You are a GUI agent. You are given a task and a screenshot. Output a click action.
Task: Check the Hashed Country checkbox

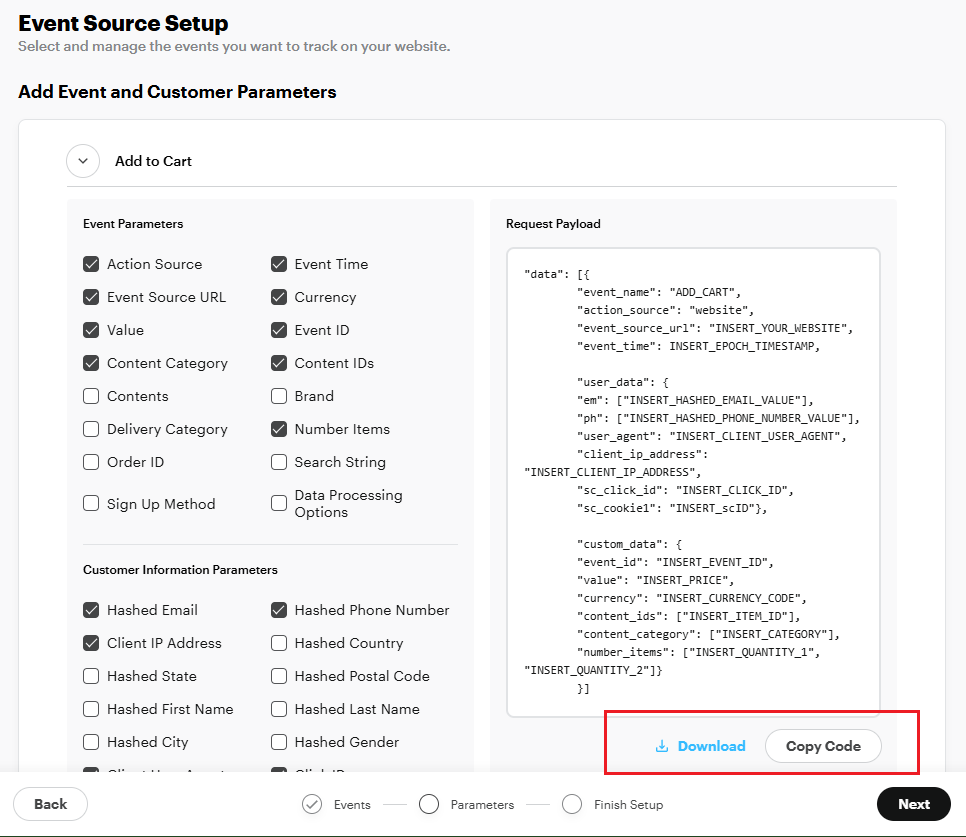279,643
